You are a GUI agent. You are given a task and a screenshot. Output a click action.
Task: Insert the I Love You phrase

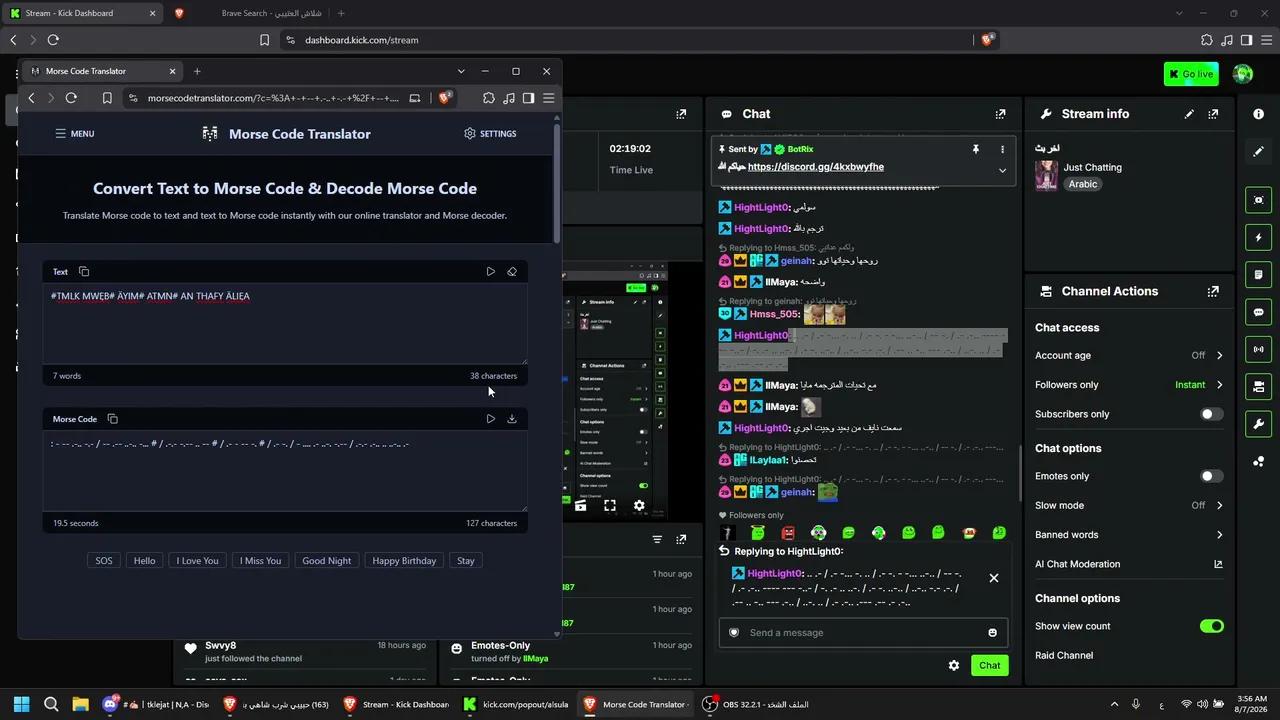[197, 561]
